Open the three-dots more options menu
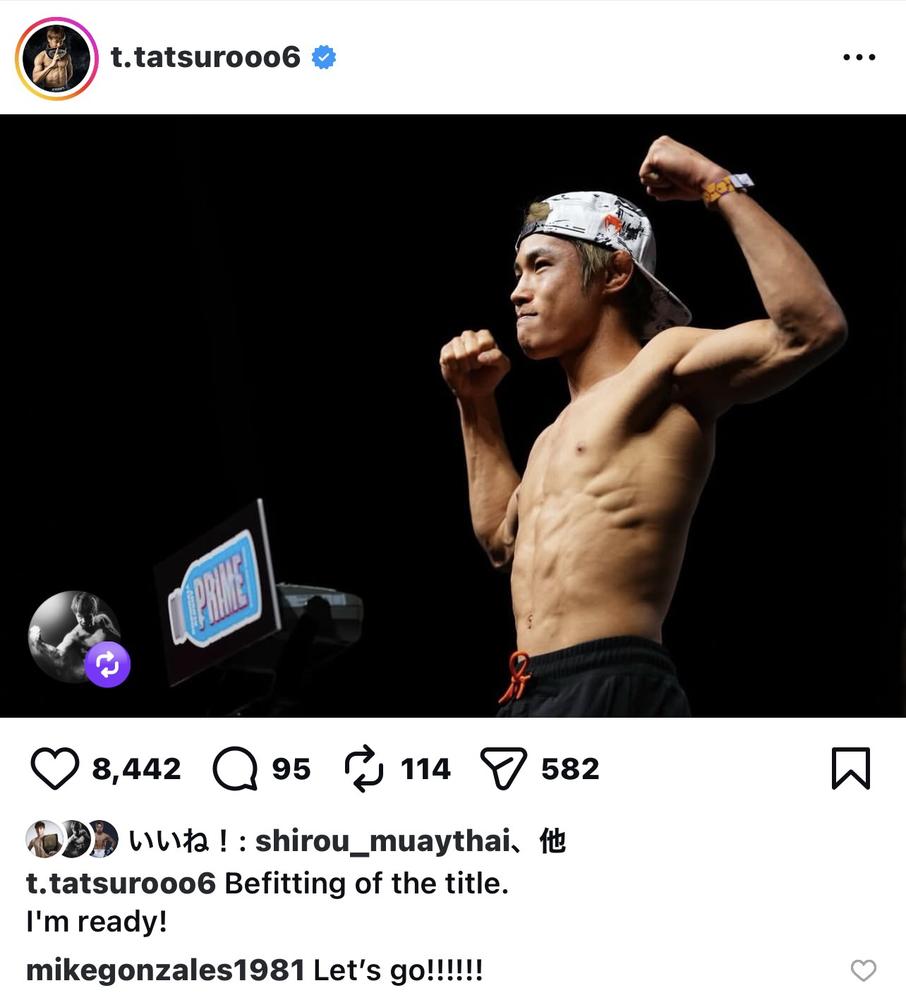 (859, 57)
